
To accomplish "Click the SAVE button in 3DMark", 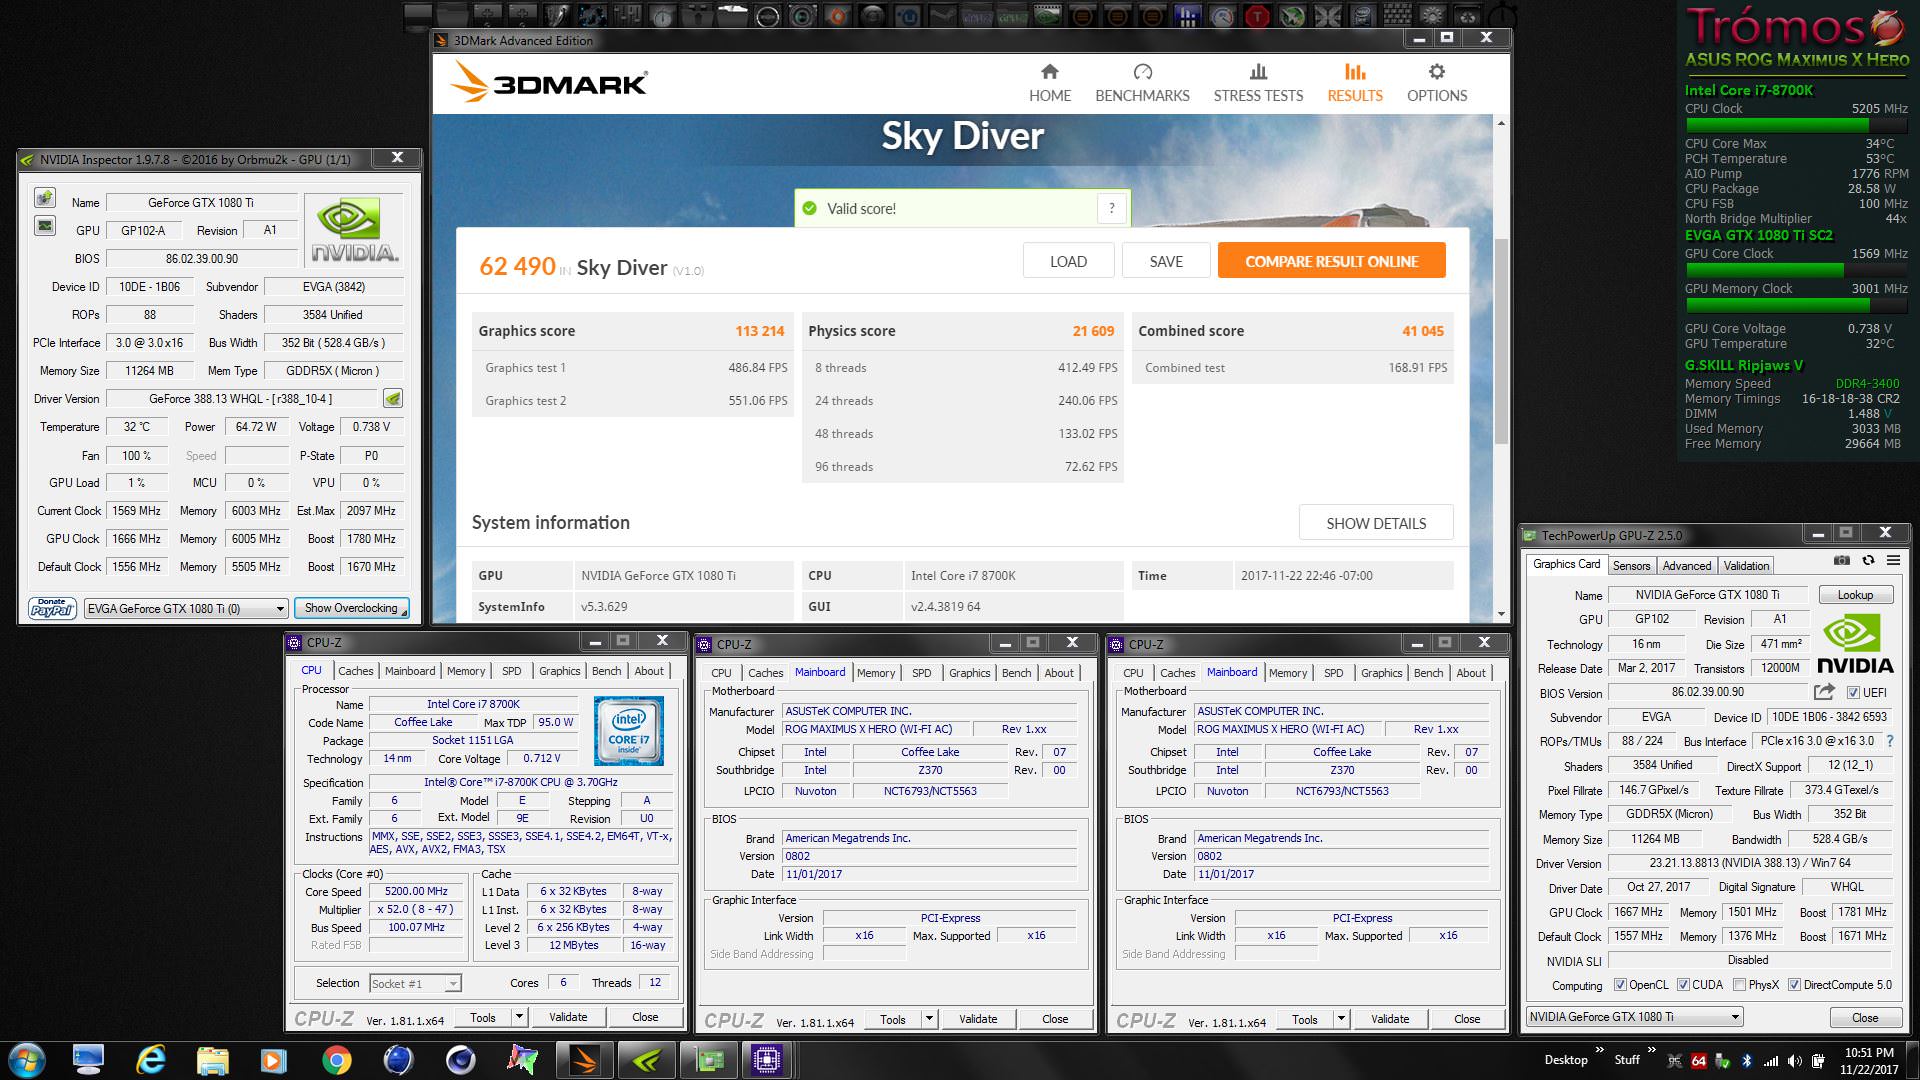I will 1166,261.
